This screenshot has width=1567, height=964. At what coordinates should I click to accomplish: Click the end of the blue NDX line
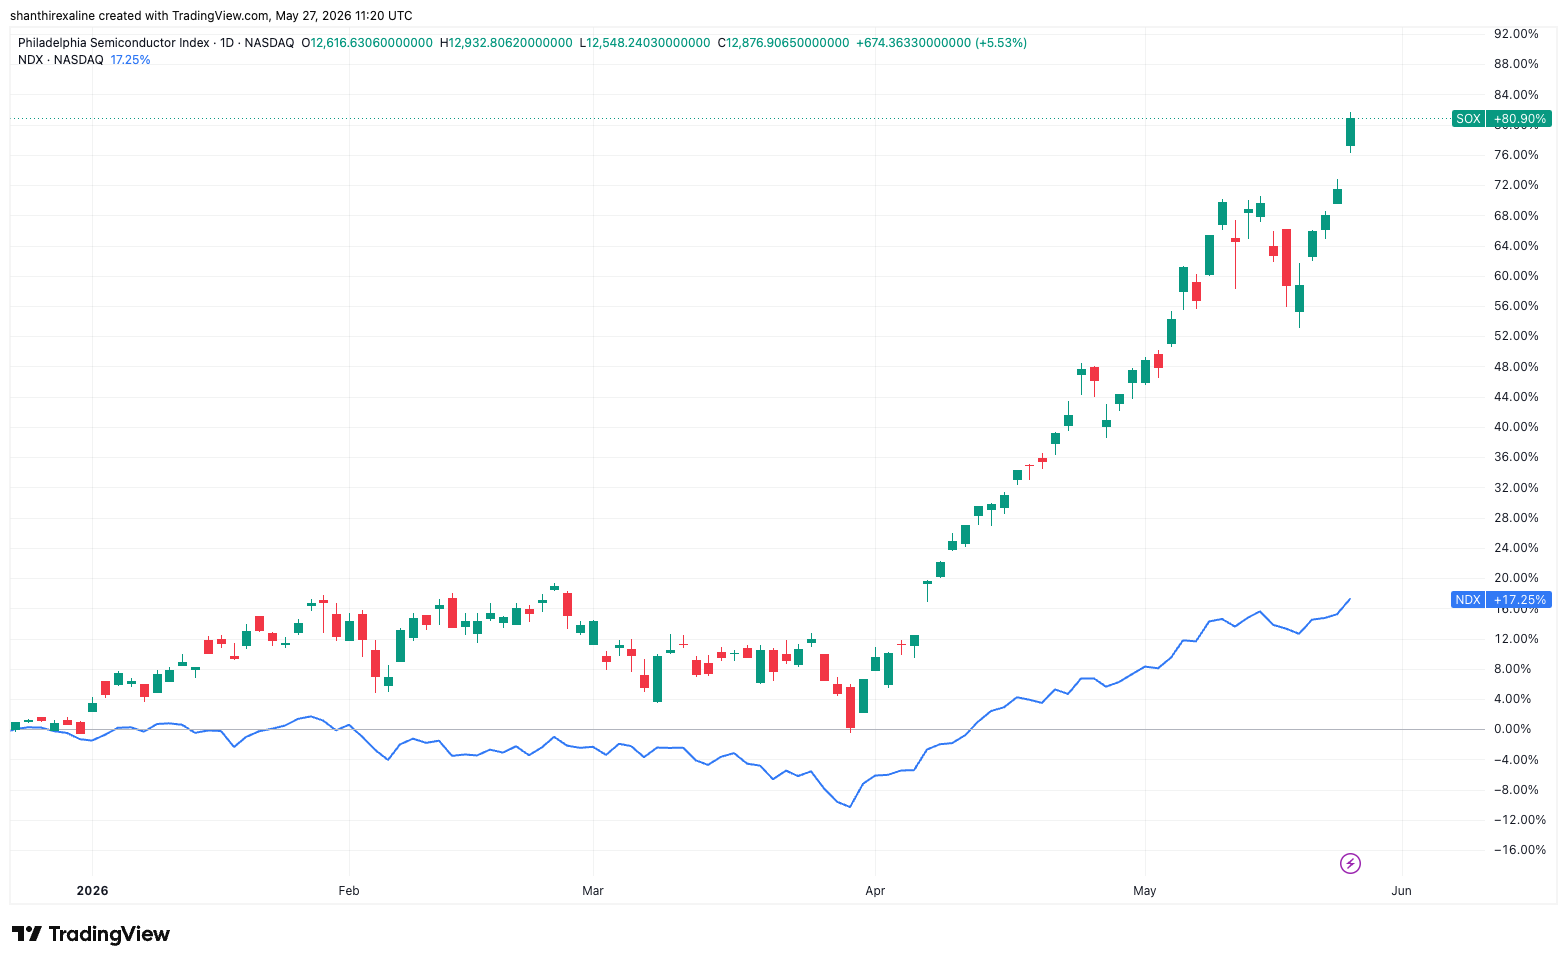[x=1350, y=599]
